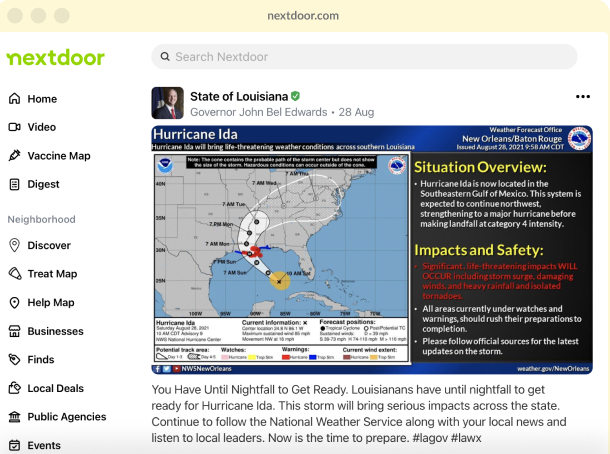The width and height of the screenshot is (610, 454).
Task: Click the Search Nextdoor field
Action: (364, 57)
